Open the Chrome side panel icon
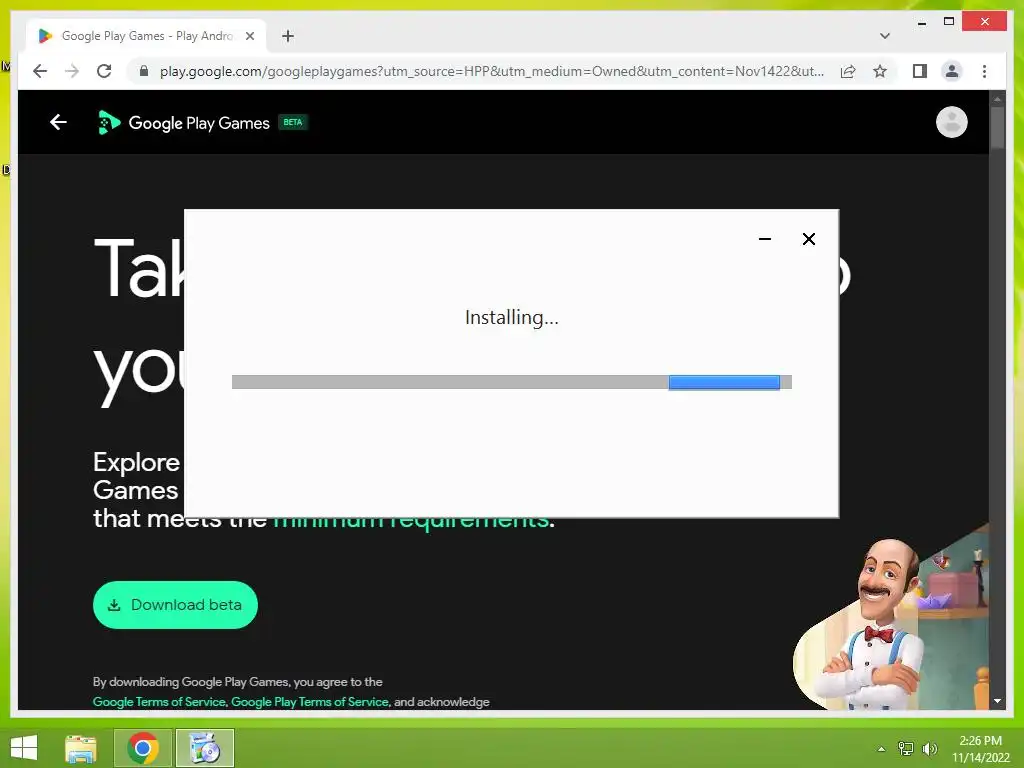 click(x=920, y=71)
